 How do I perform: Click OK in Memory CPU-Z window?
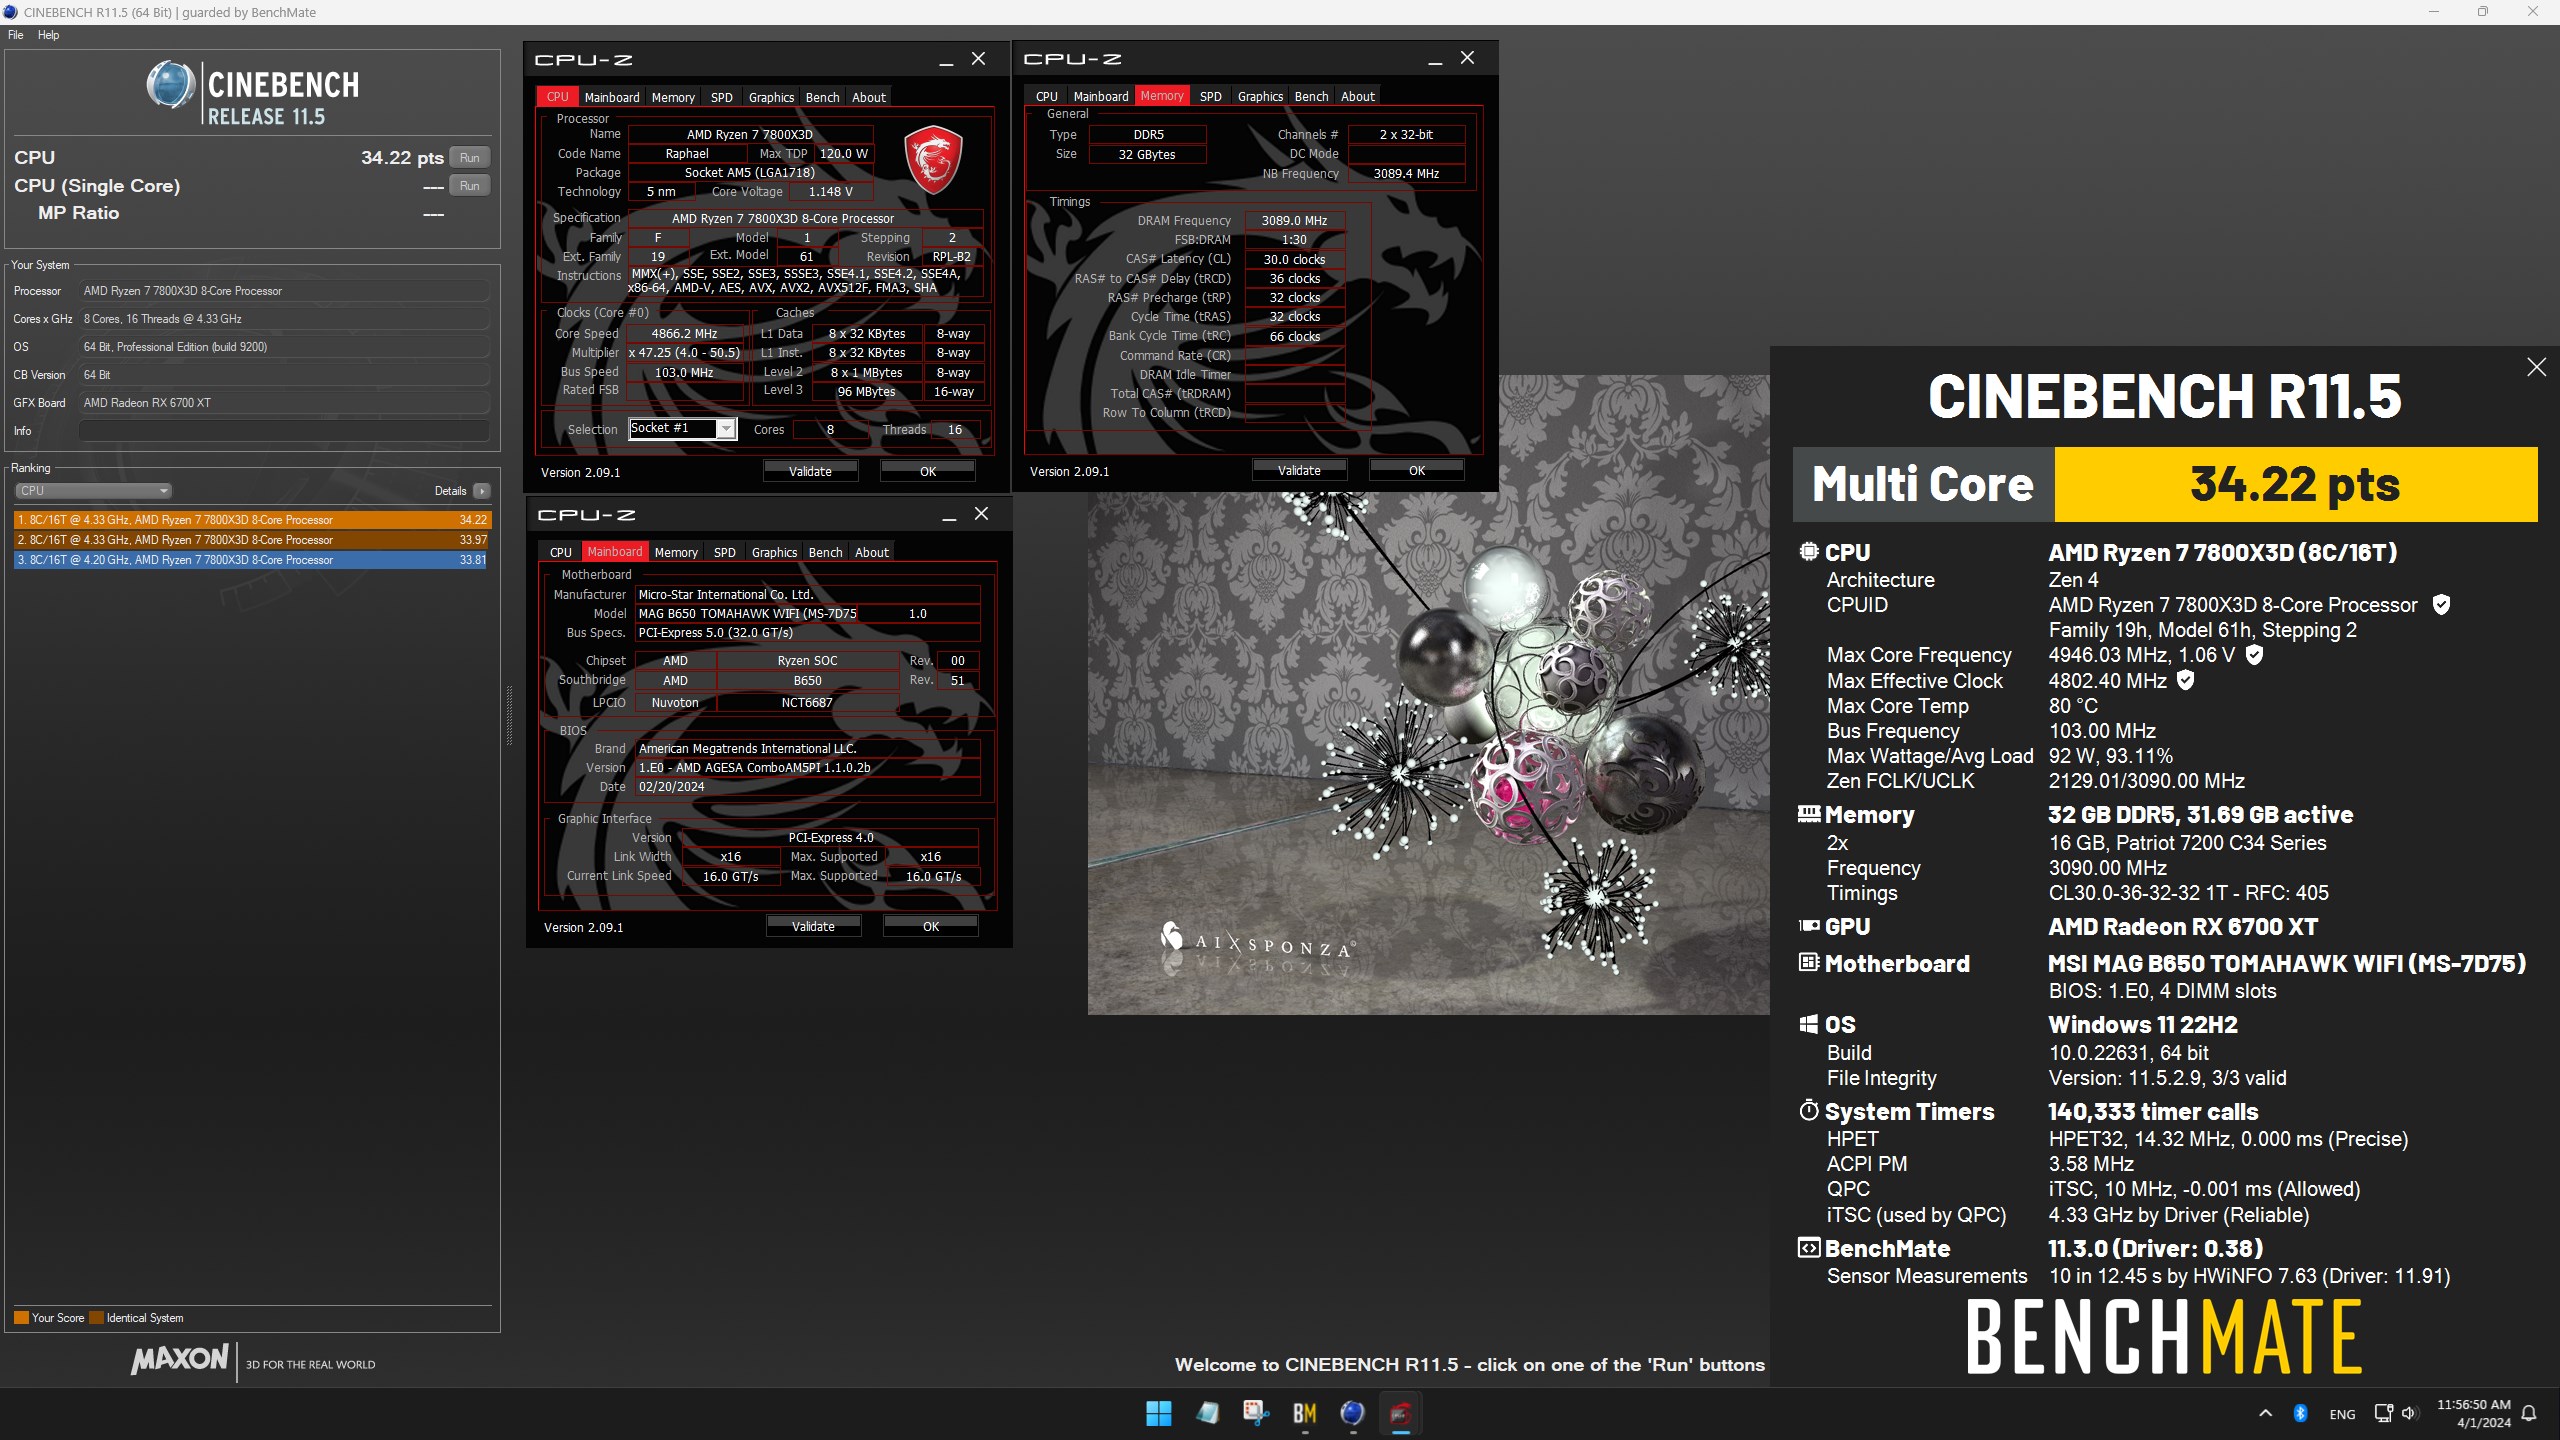click(1417, 470)
